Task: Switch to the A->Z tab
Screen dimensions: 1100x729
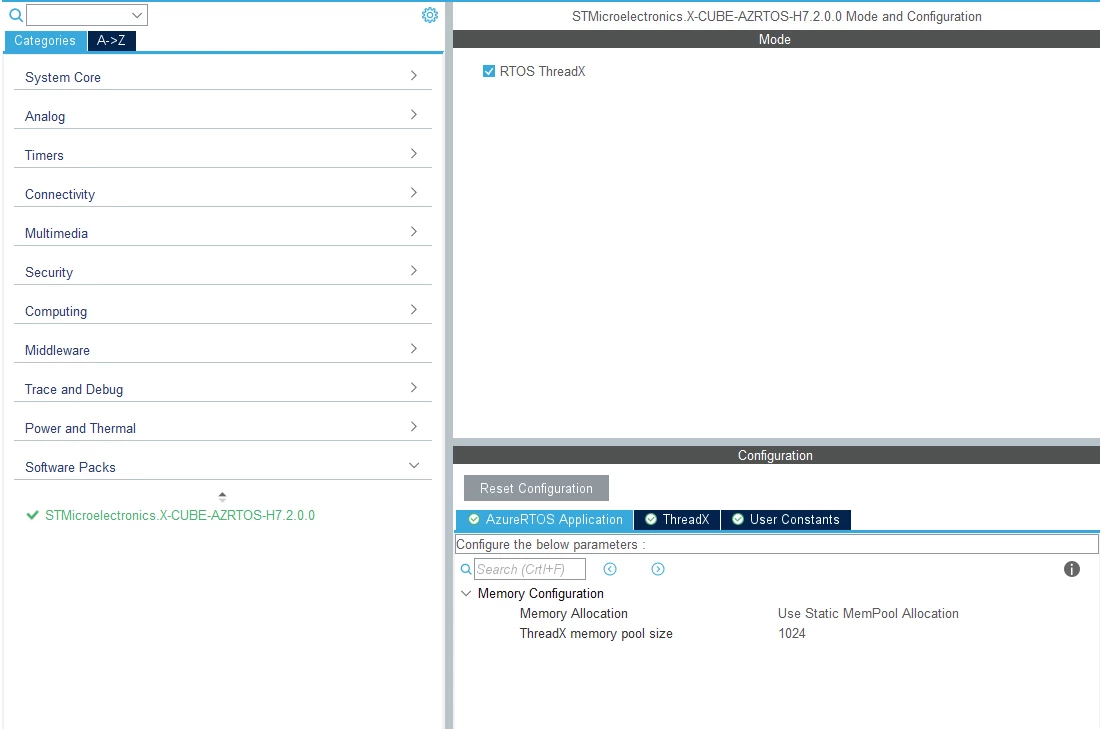Action: click(x=112, y=41)
